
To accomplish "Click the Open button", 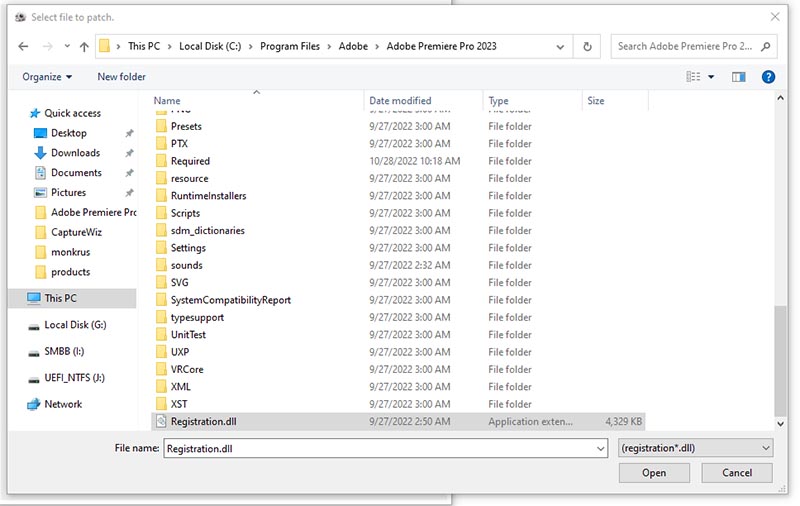I will coord(654,473).
